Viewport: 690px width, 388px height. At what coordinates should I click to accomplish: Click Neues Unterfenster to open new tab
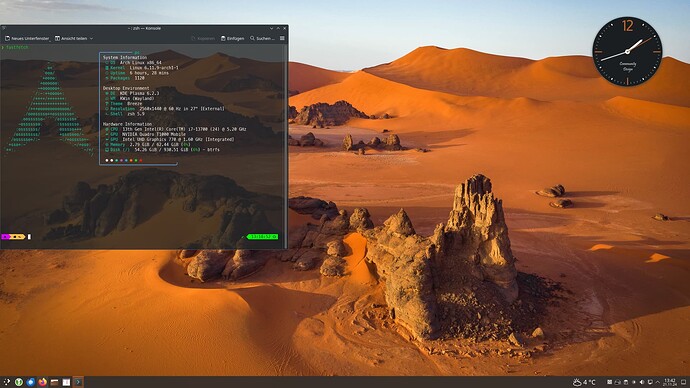tap(27, 38)
